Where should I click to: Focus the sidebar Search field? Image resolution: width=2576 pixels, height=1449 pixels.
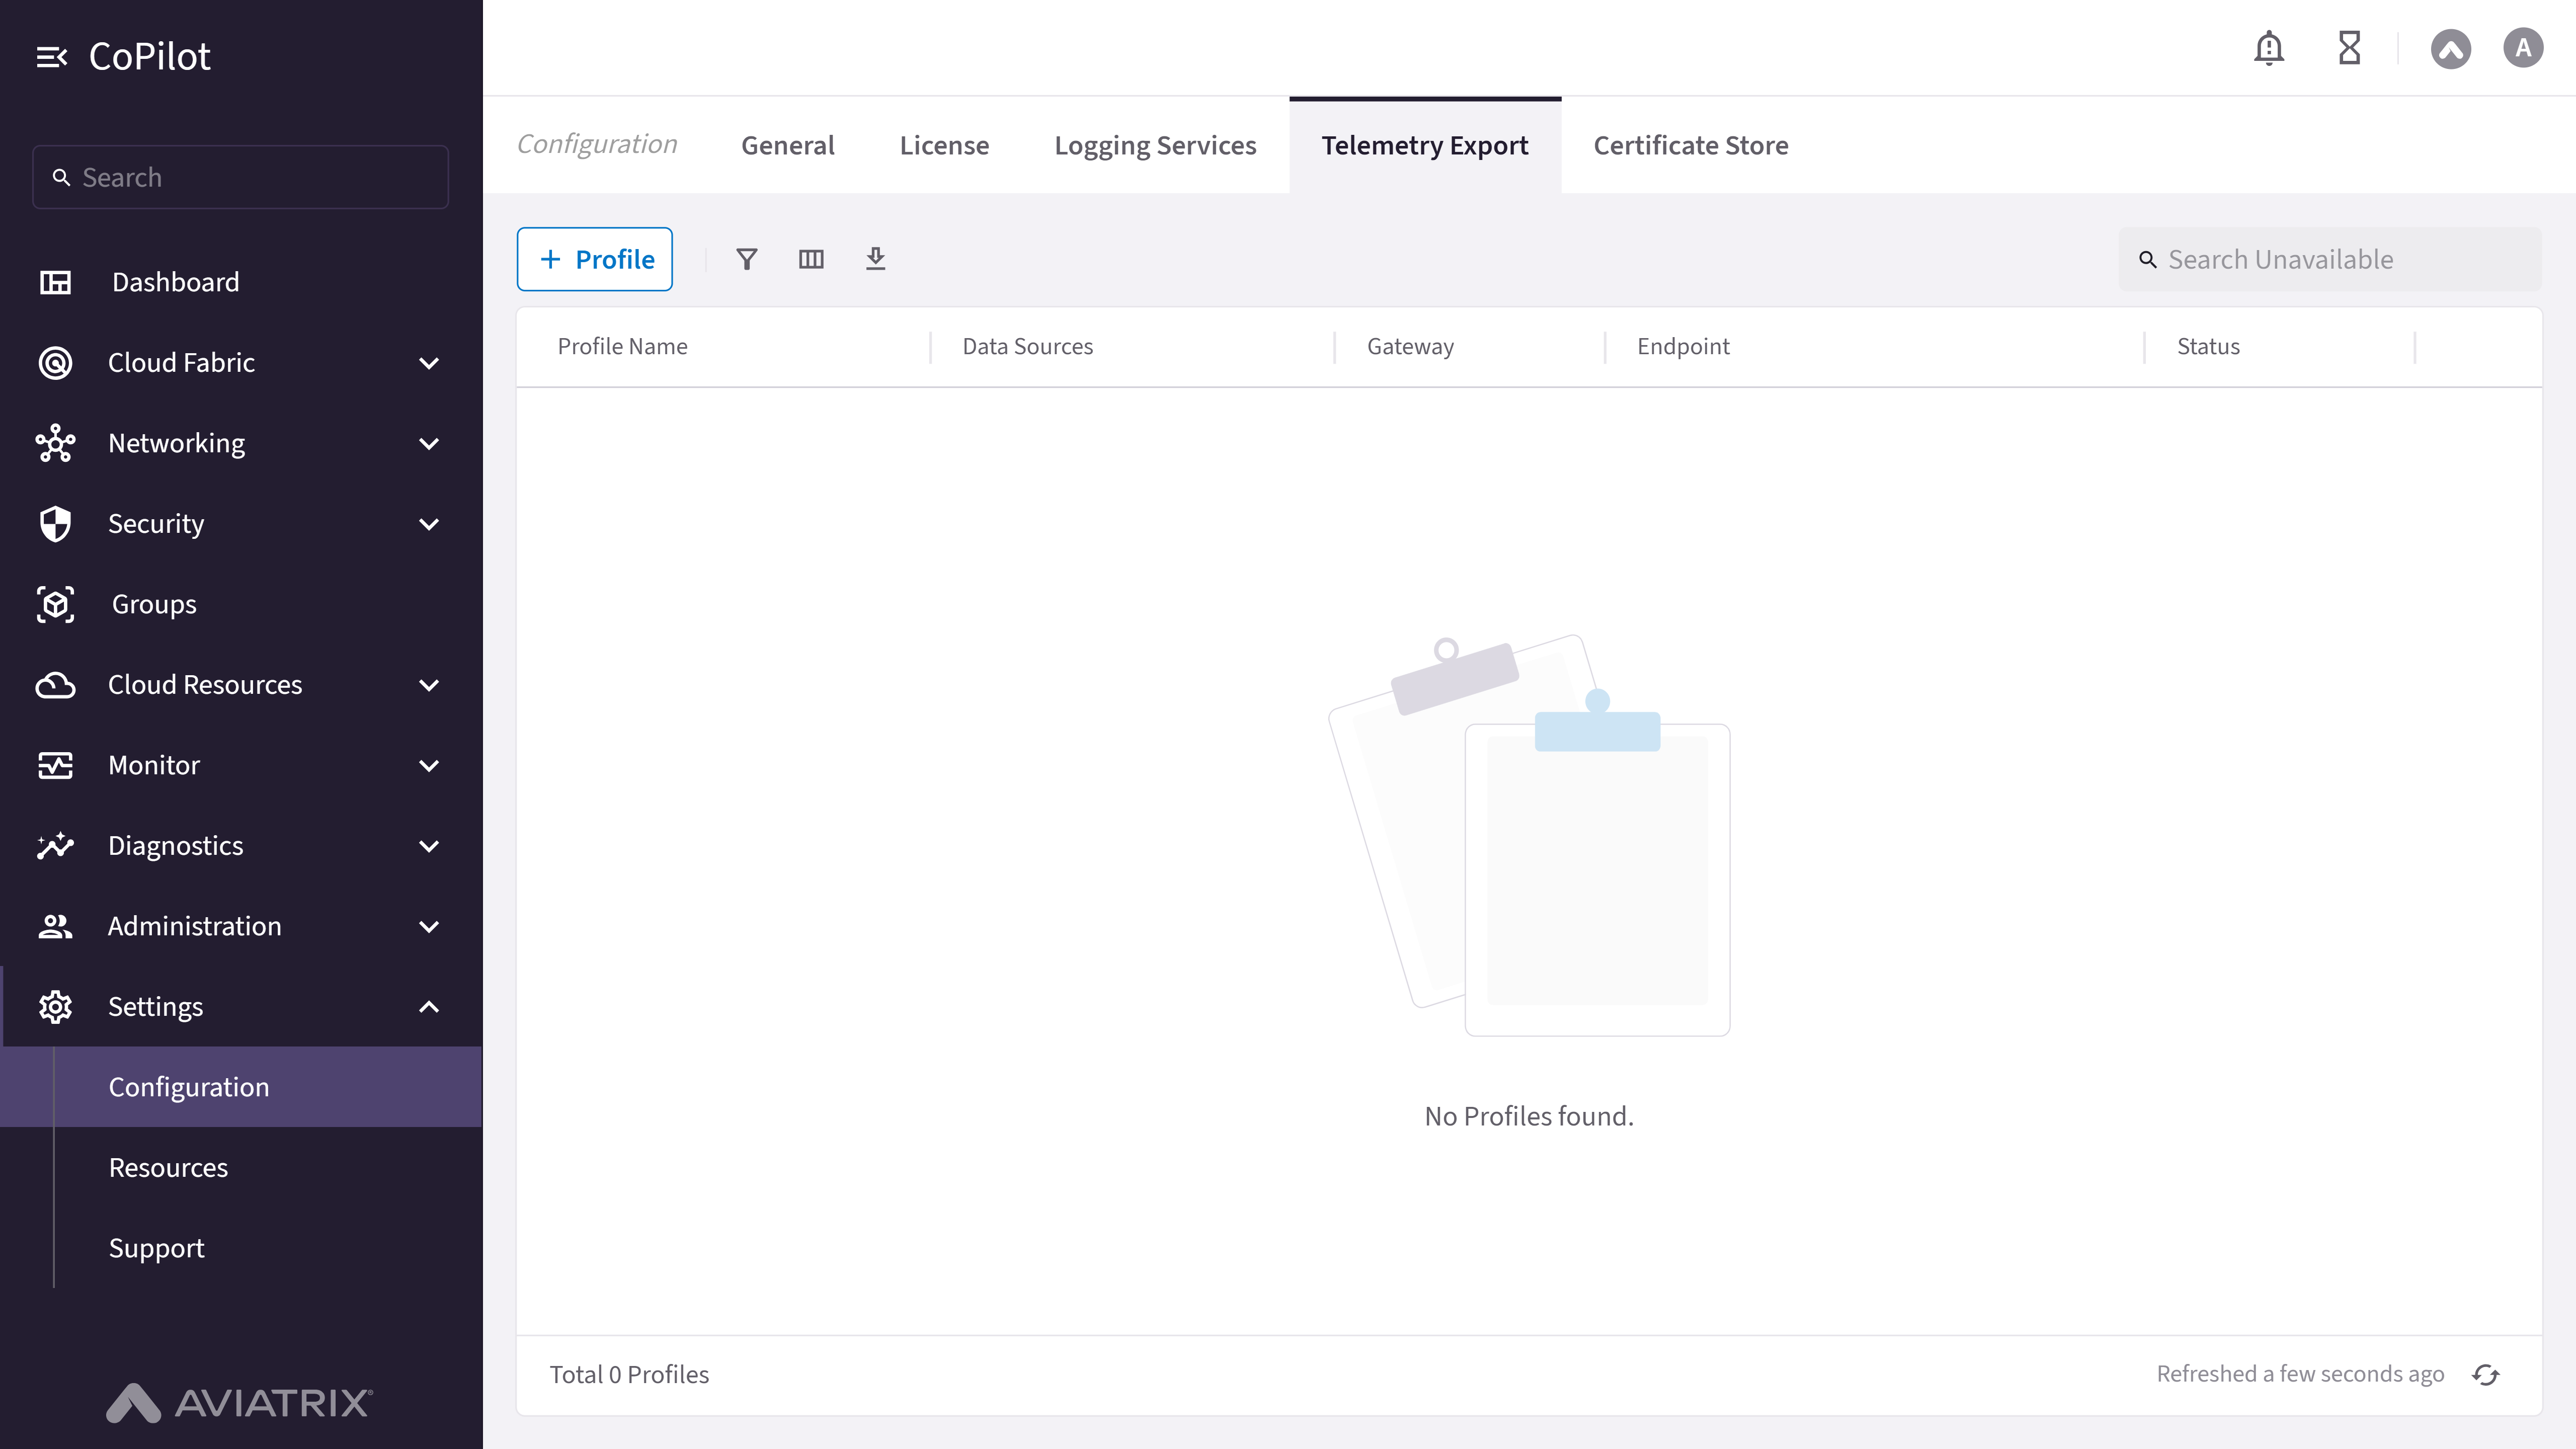click(x=241, y=177)
